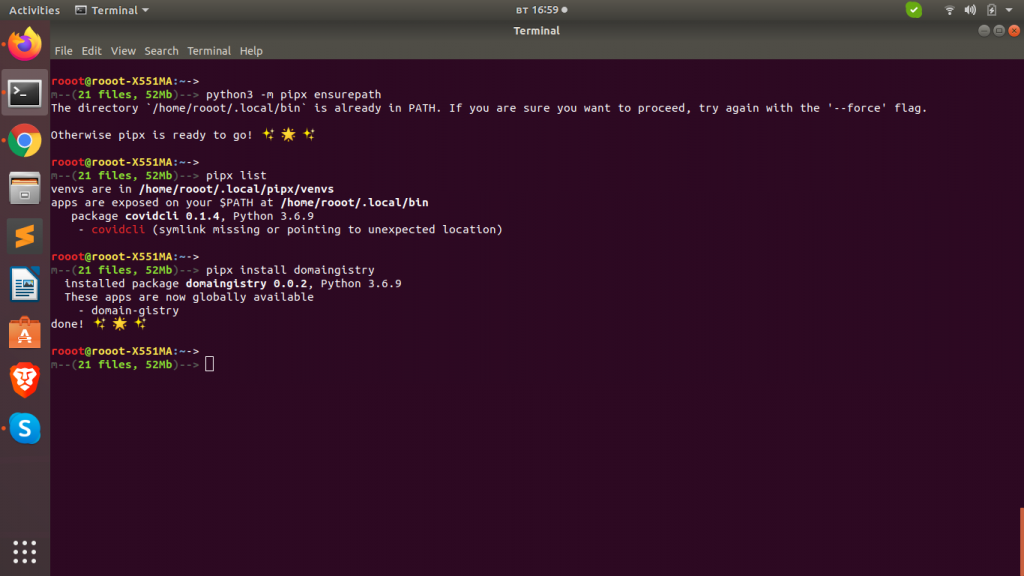Select the Terminal icon in the dock
Screen dimensions: 1024x576
point(23,93)
